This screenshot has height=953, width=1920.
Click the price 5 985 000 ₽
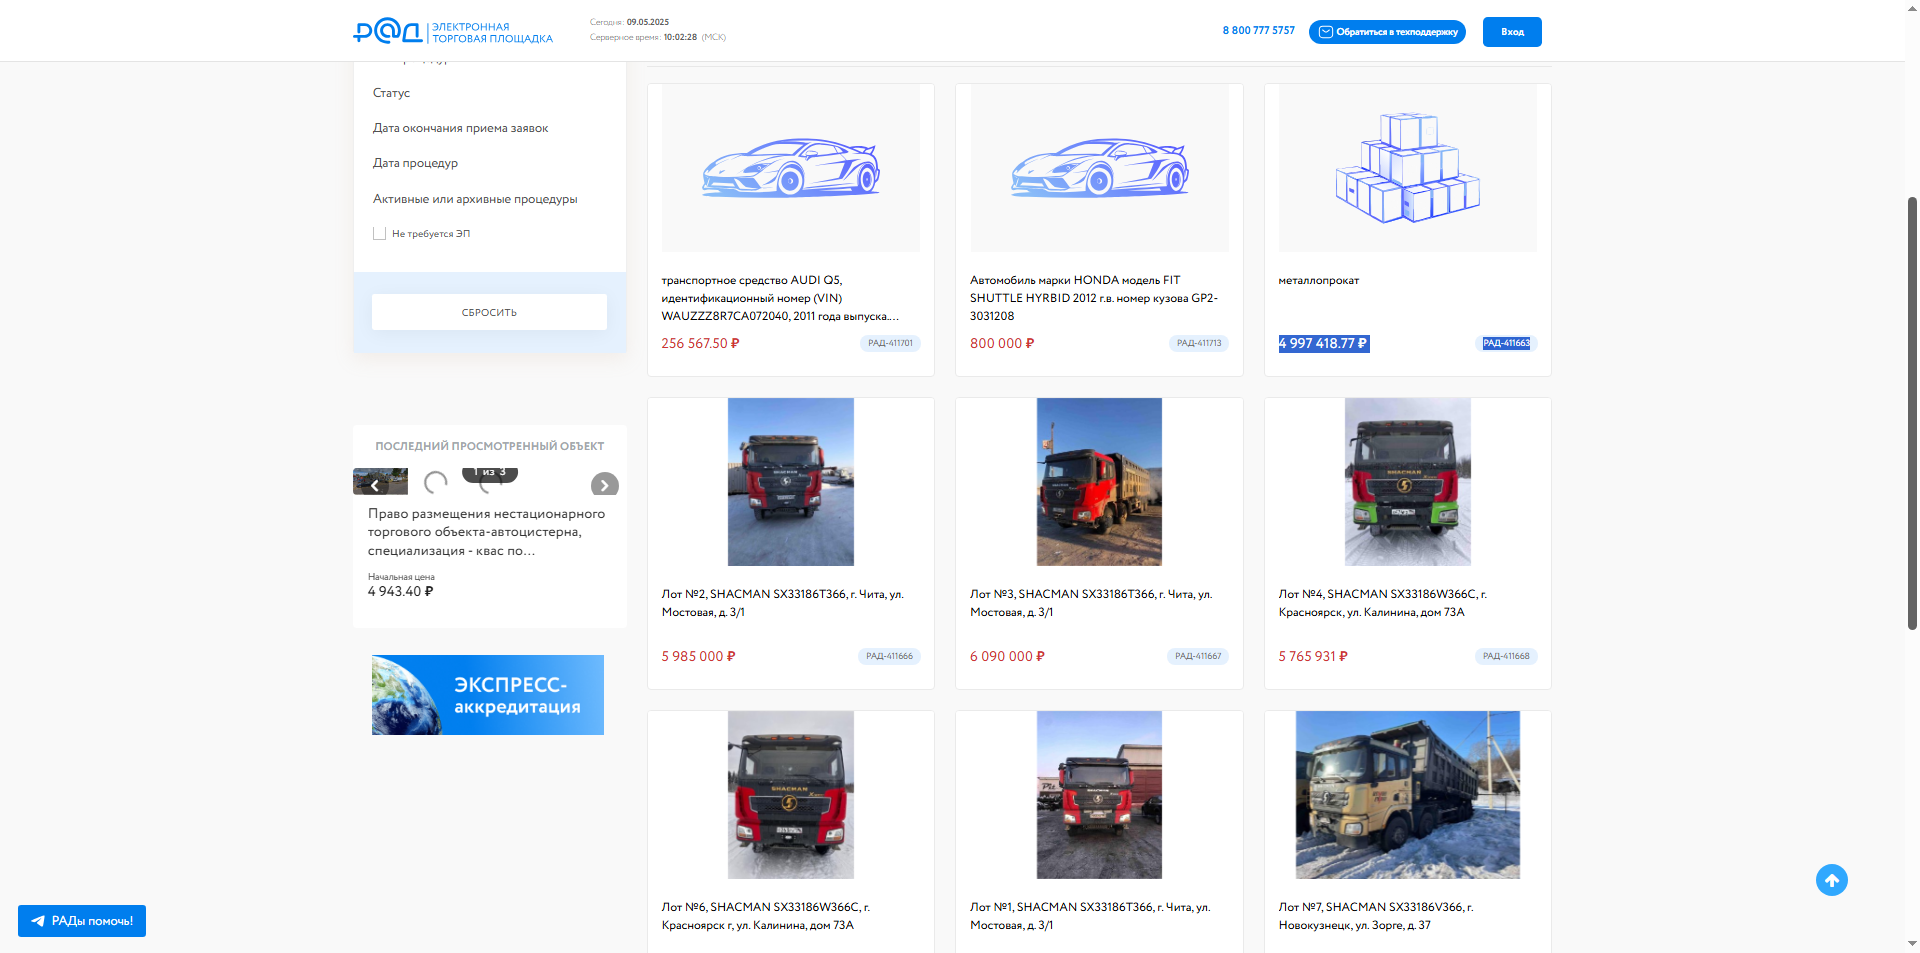(698, 656)
